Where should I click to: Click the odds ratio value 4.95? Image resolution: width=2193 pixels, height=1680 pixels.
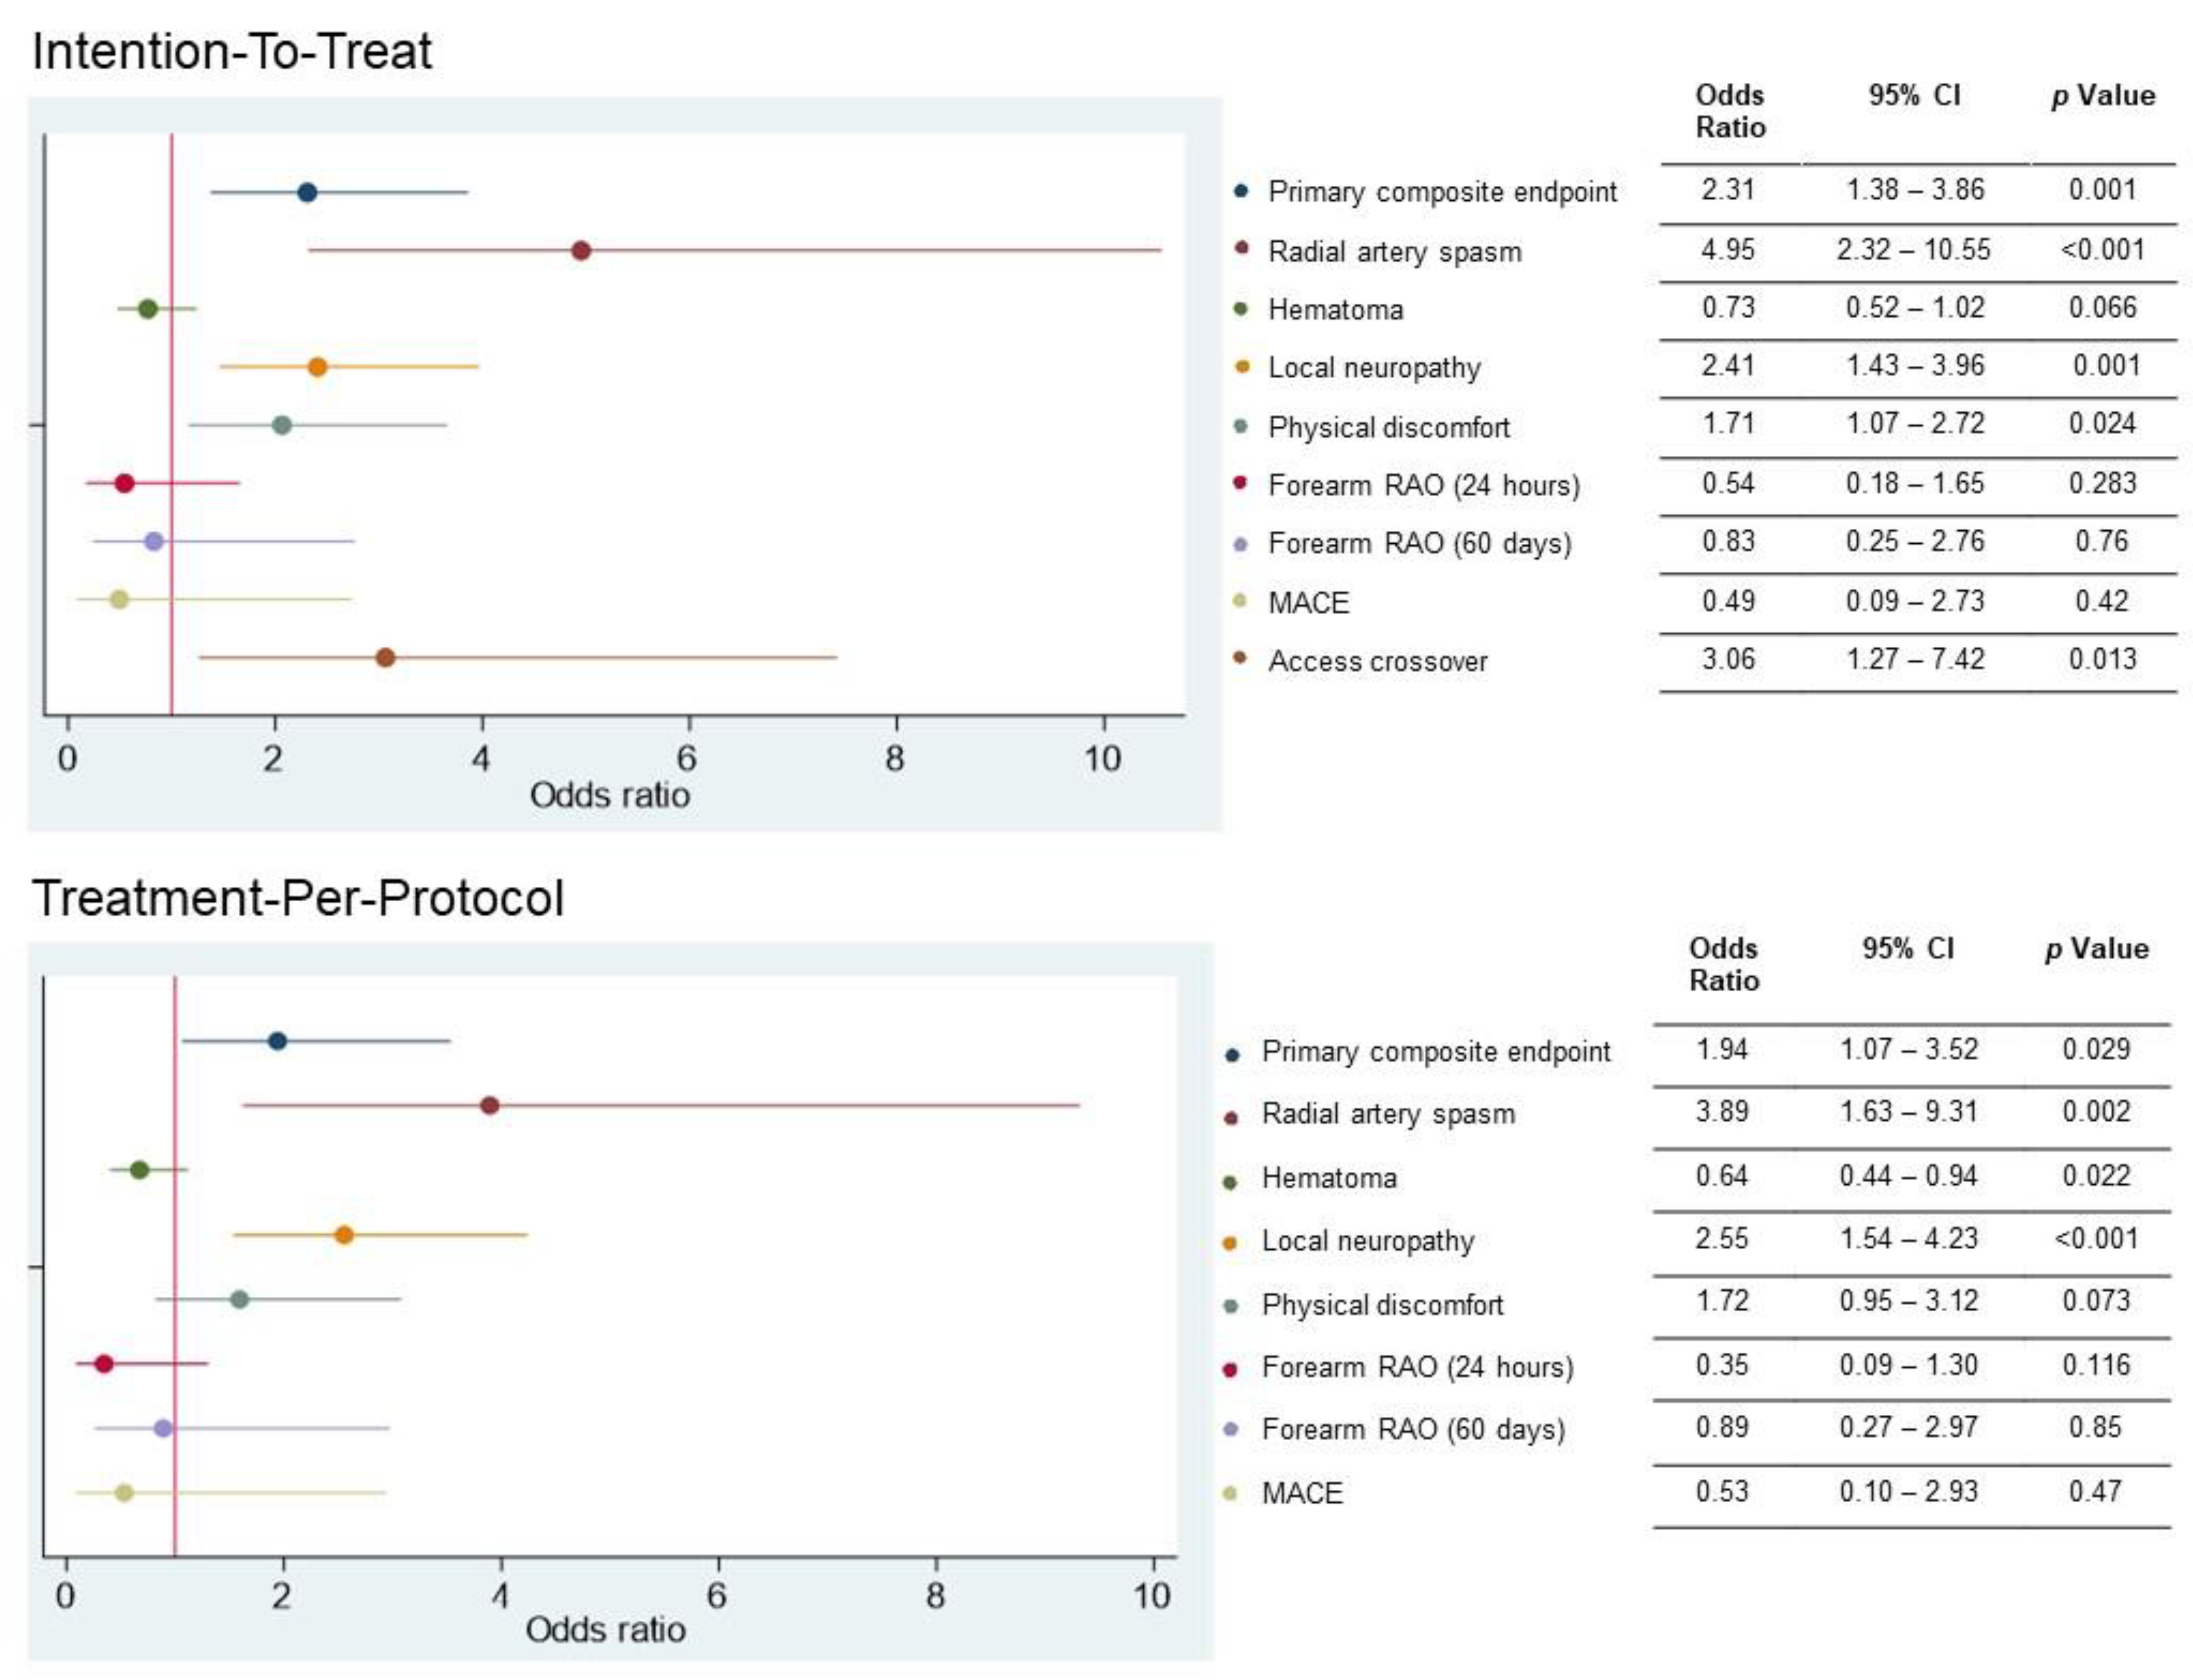pos(1727,250)
